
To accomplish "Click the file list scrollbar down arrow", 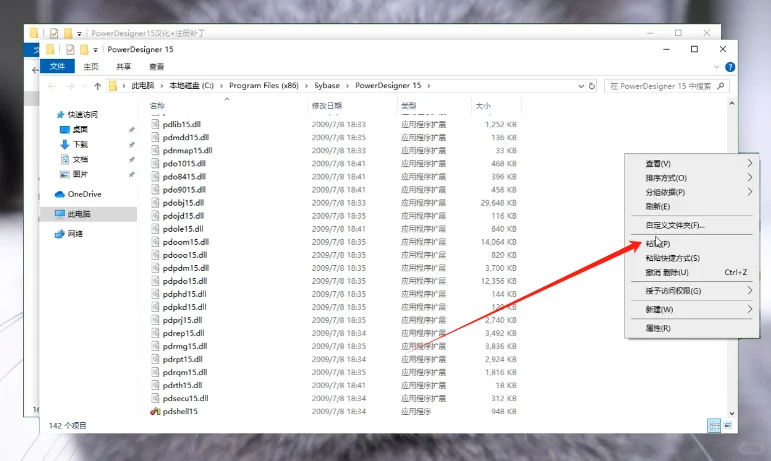I will click(732, 414).
